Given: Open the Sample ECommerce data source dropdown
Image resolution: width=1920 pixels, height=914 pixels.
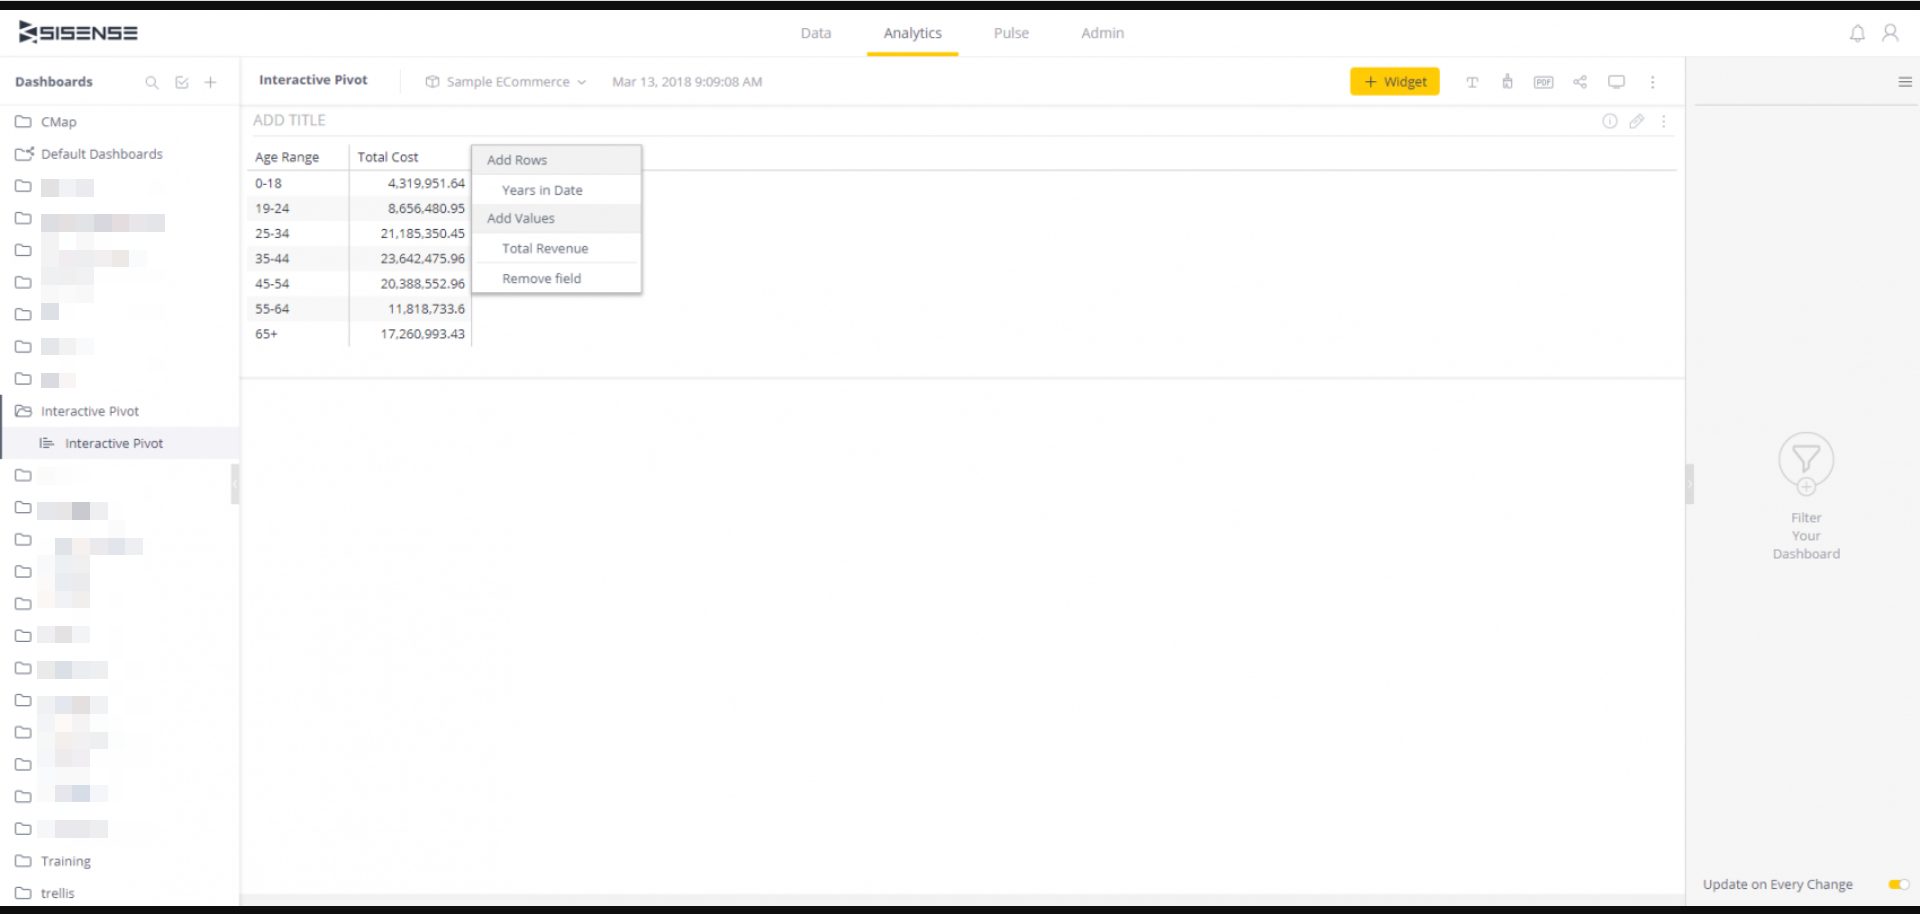Looking at the screenshot, I should [x=505, y=82].
